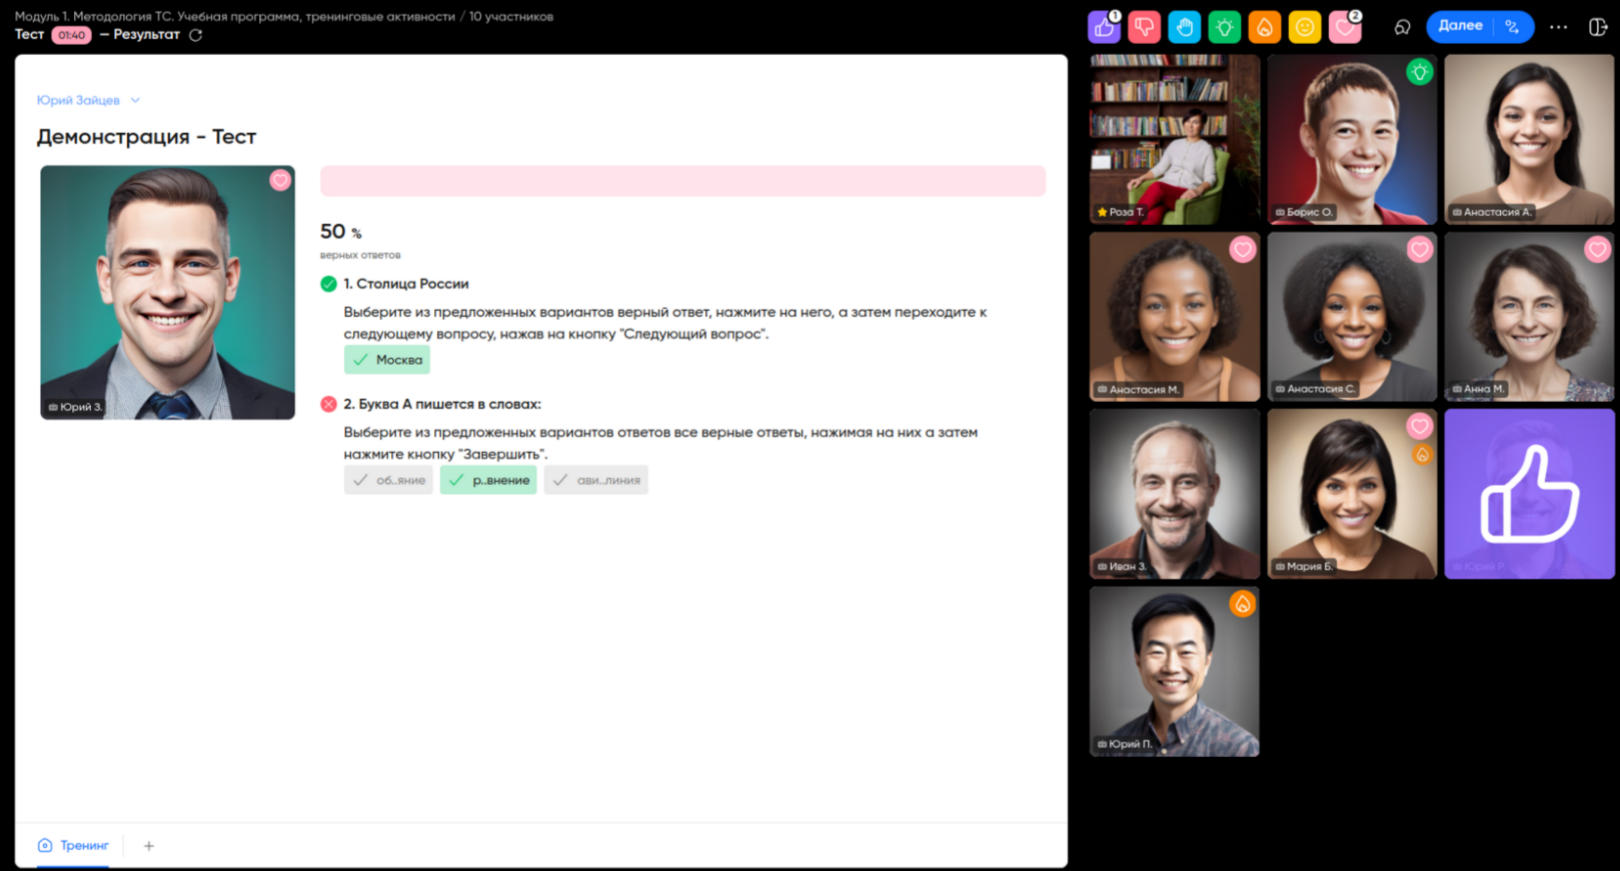Select the Анастасия С. video tile

tap(1352, 317)
